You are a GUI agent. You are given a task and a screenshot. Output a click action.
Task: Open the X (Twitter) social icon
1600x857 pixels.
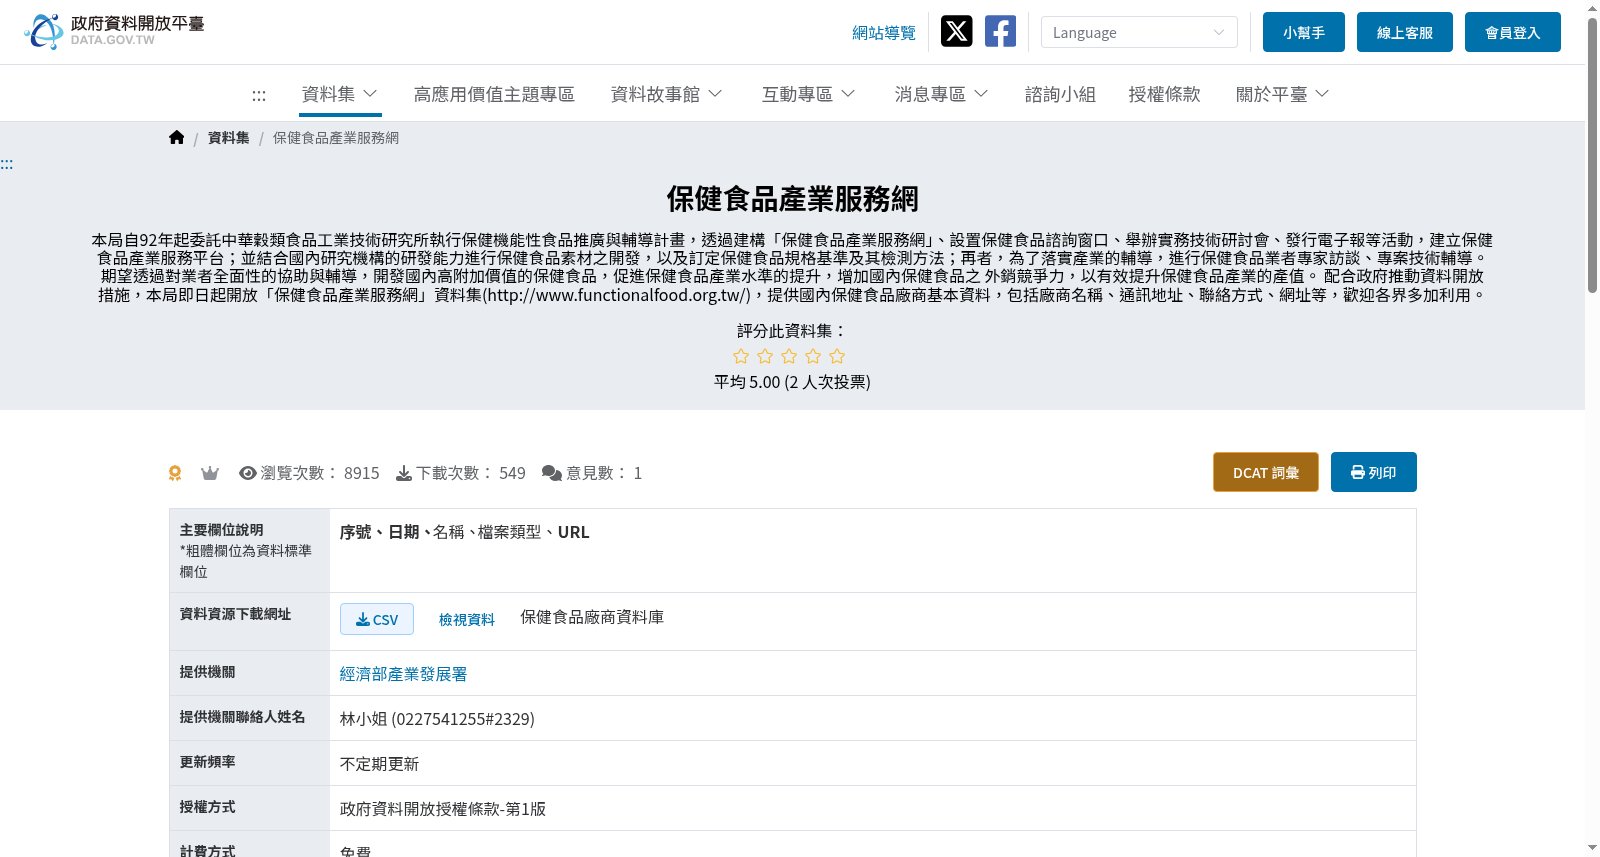tap(957, 32)
